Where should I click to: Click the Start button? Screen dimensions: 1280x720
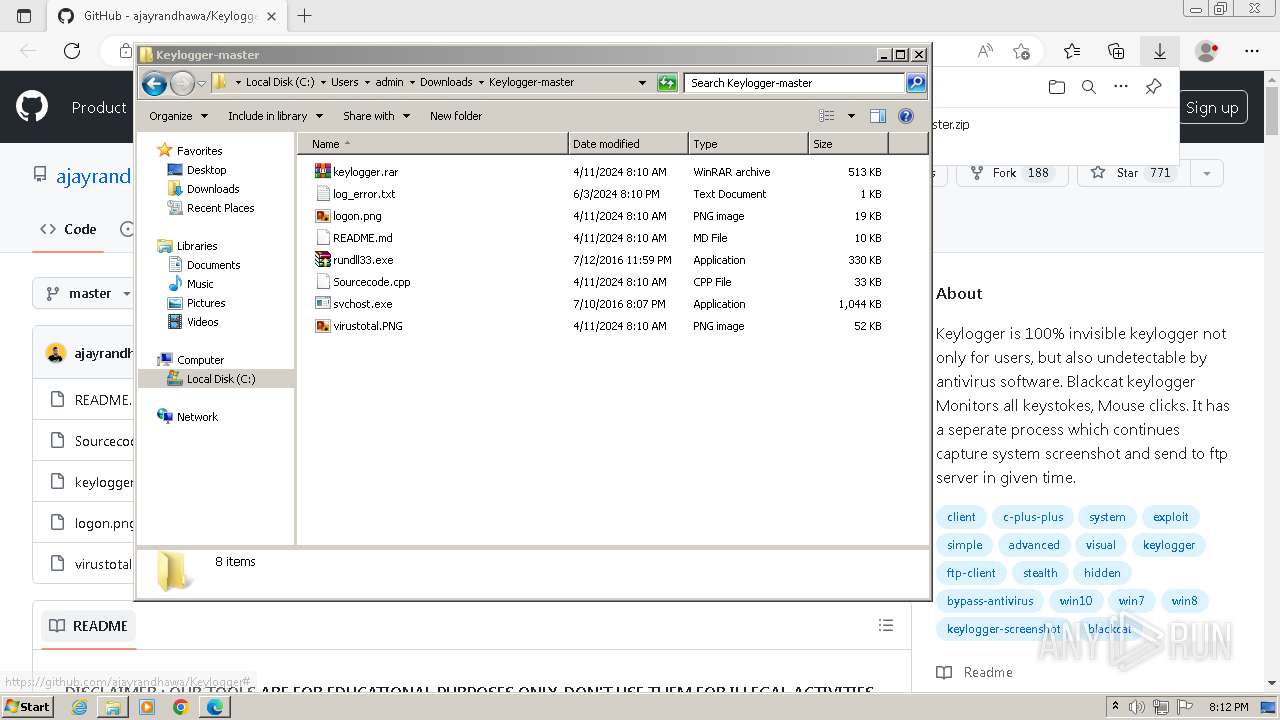click(x=28, y=707)
